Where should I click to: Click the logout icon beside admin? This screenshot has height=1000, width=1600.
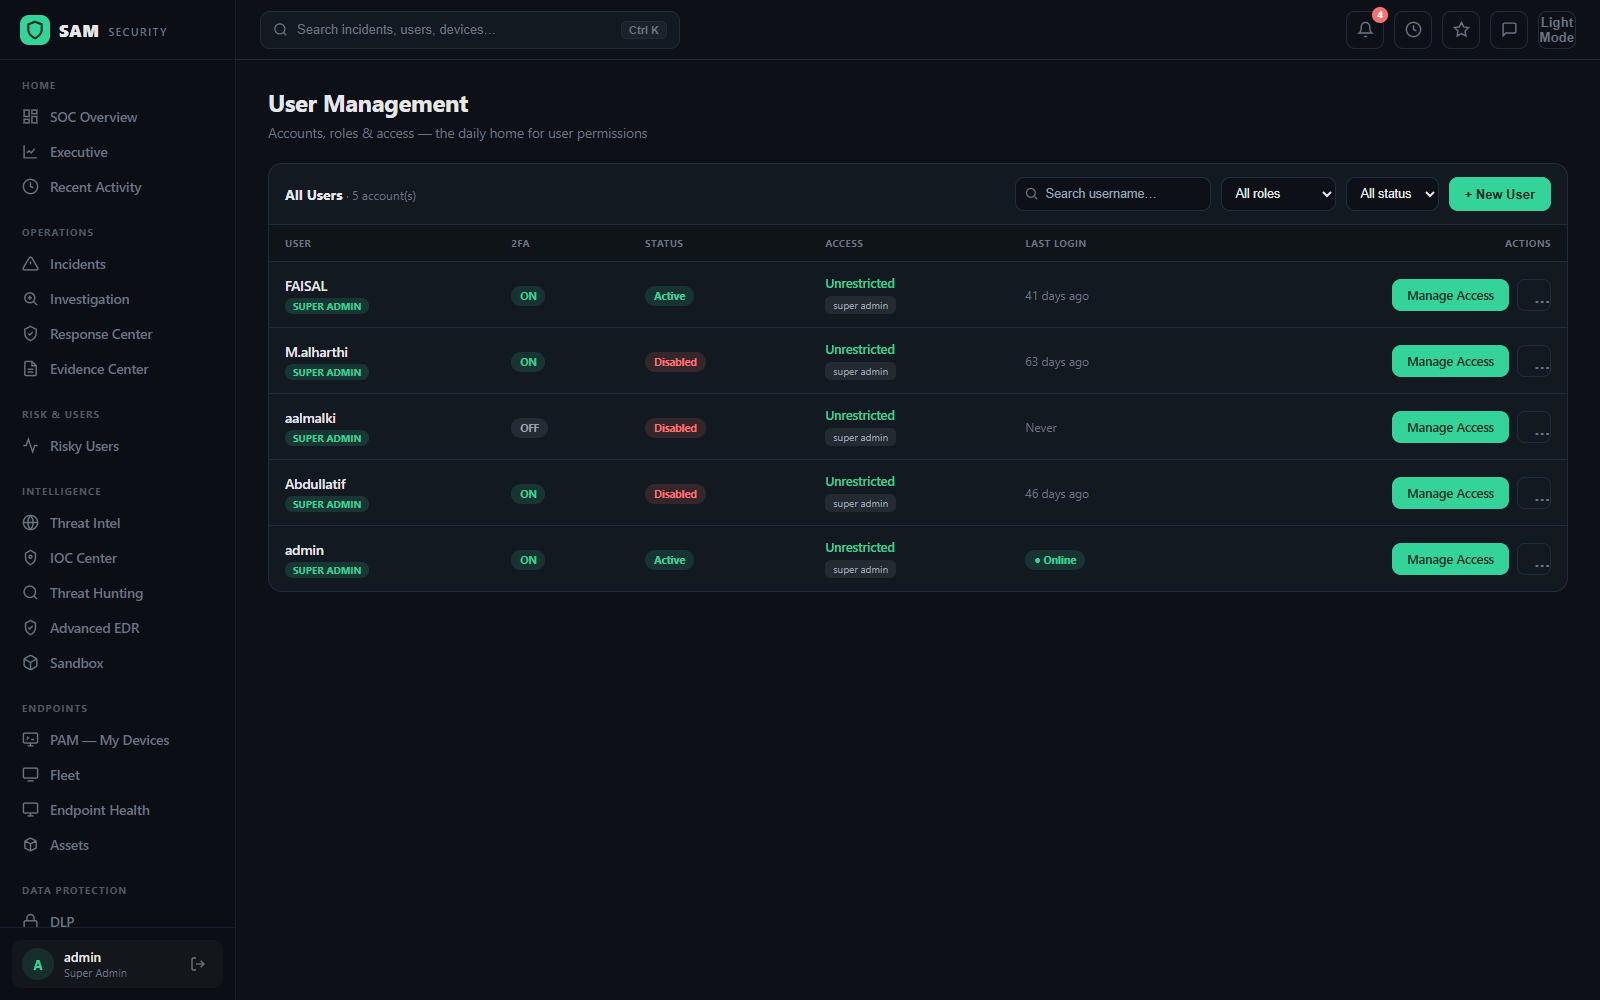pyautogui.click(x=198, y=964)
